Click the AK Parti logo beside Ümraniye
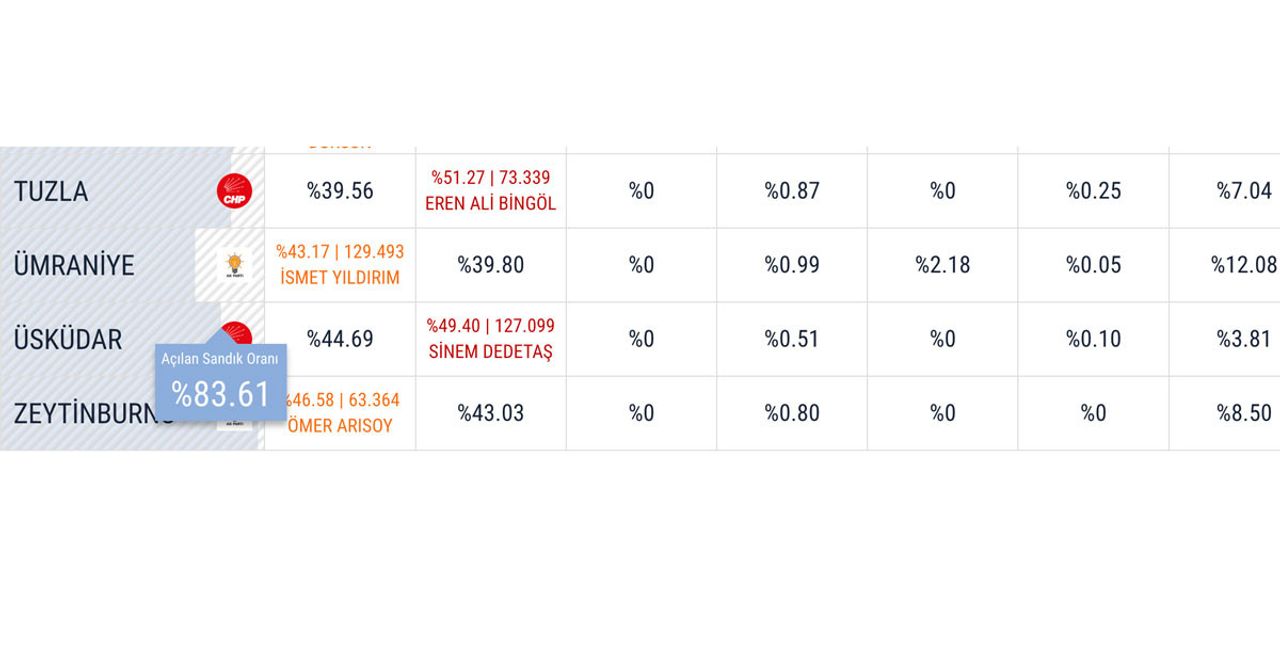 [x=234, y=265]
